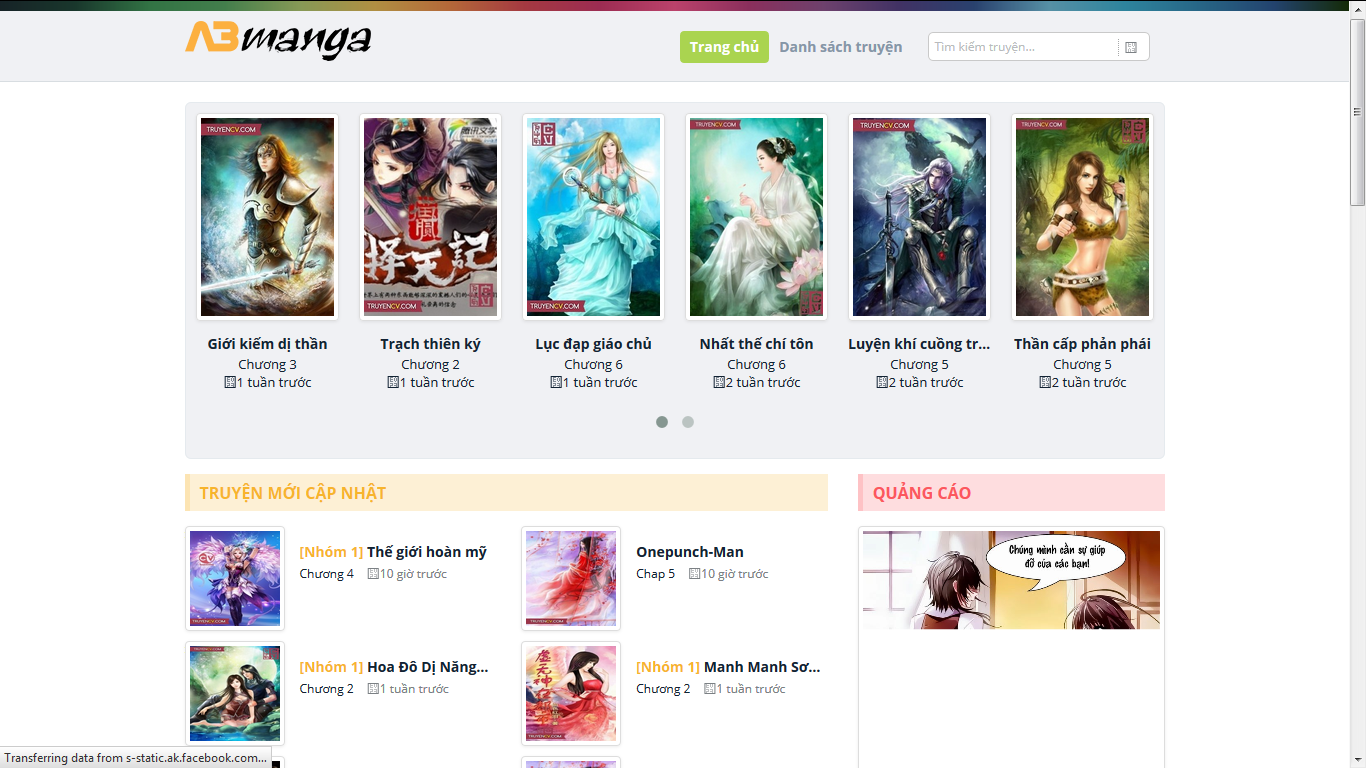The height and width of the screenshot is (768, 1366).
Task: Select the first carousel pagination dot
Action: [662, 422]
